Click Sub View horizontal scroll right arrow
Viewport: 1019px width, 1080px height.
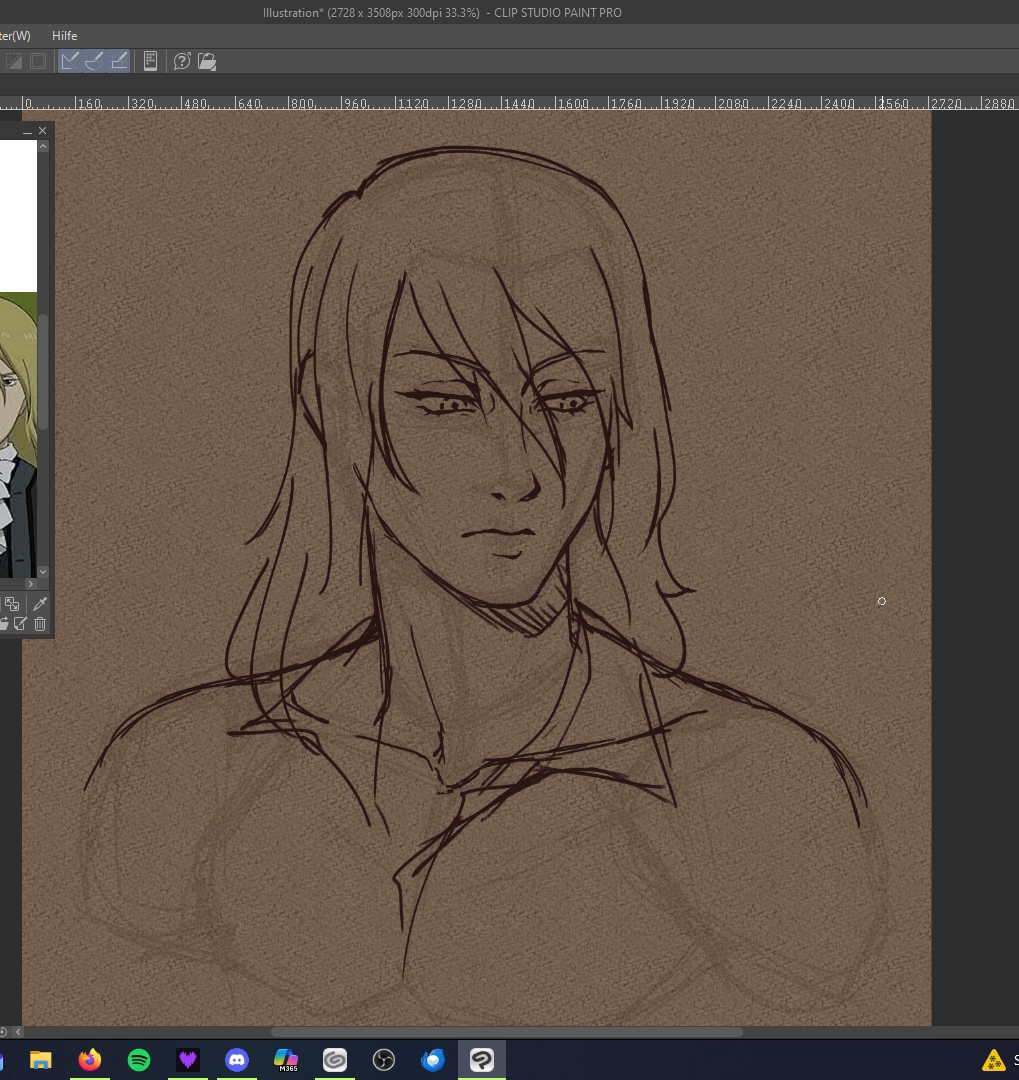click(x=30, y=584)
